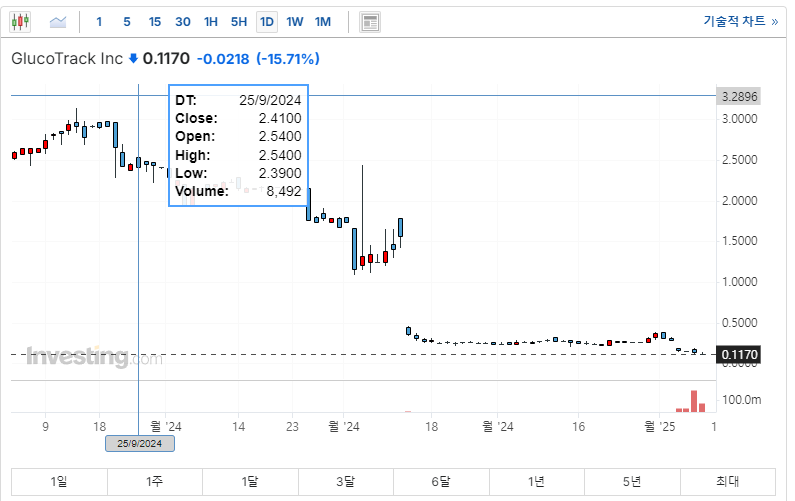Choose the 5년 range tab
The image size is (795, 501).
point(632,481)
